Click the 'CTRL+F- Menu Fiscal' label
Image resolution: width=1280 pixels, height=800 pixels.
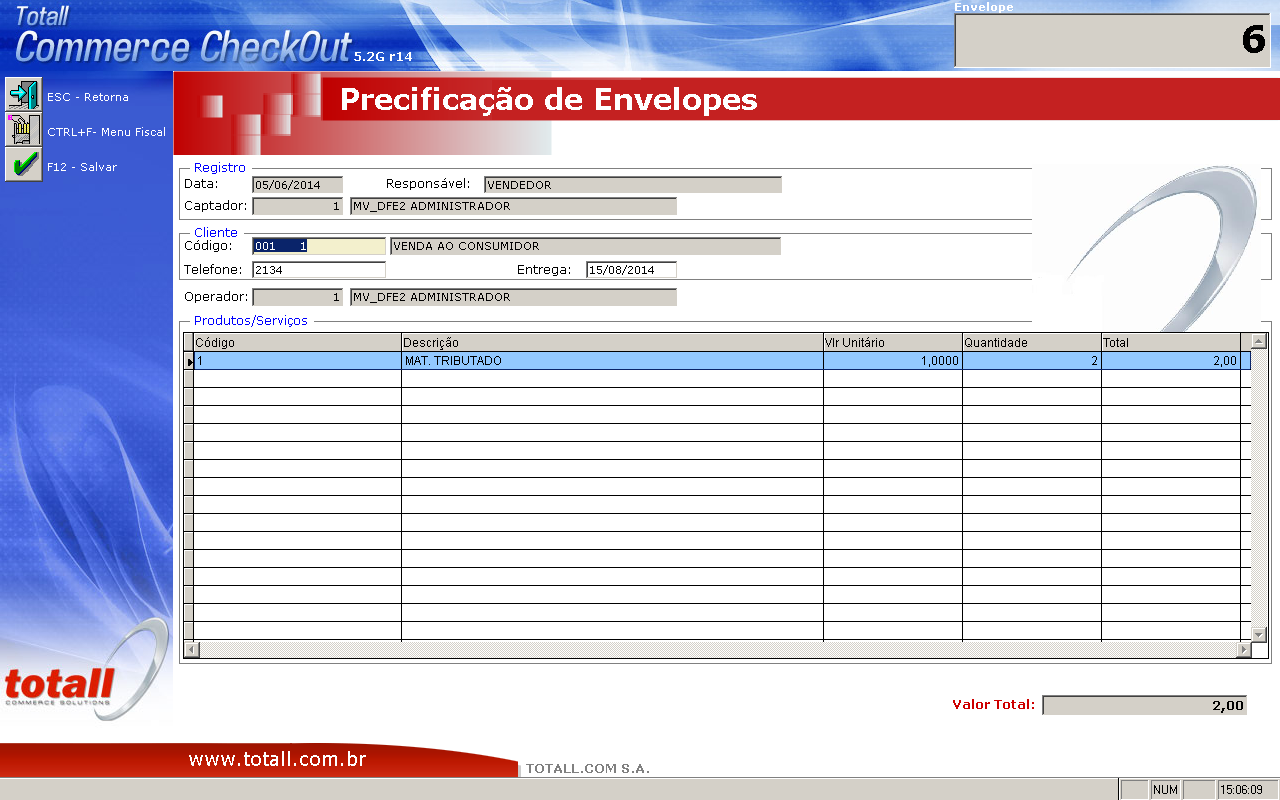point(107,132)
